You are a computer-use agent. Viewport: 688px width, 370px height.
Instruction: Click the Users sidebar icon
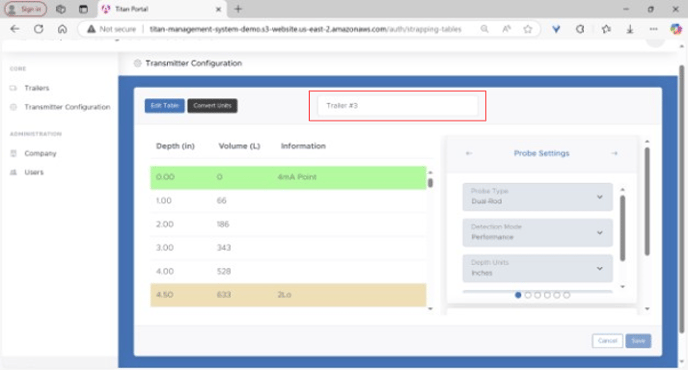click(x=13, y=172)
